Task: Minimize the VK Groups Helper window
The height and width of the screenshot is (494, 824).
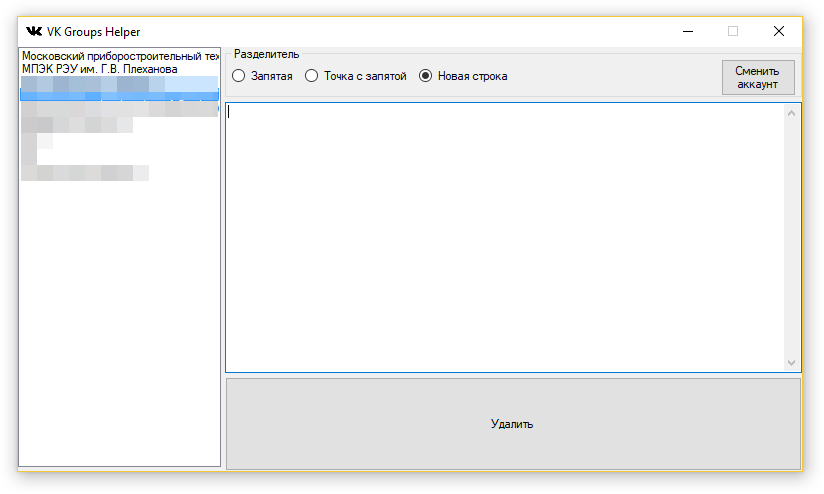Action: click(x=687, y=31)
